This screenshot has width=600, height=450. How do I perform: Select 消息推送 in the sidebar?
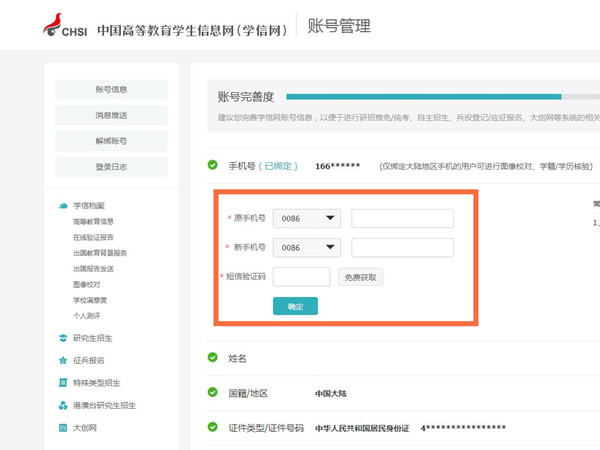111,115
